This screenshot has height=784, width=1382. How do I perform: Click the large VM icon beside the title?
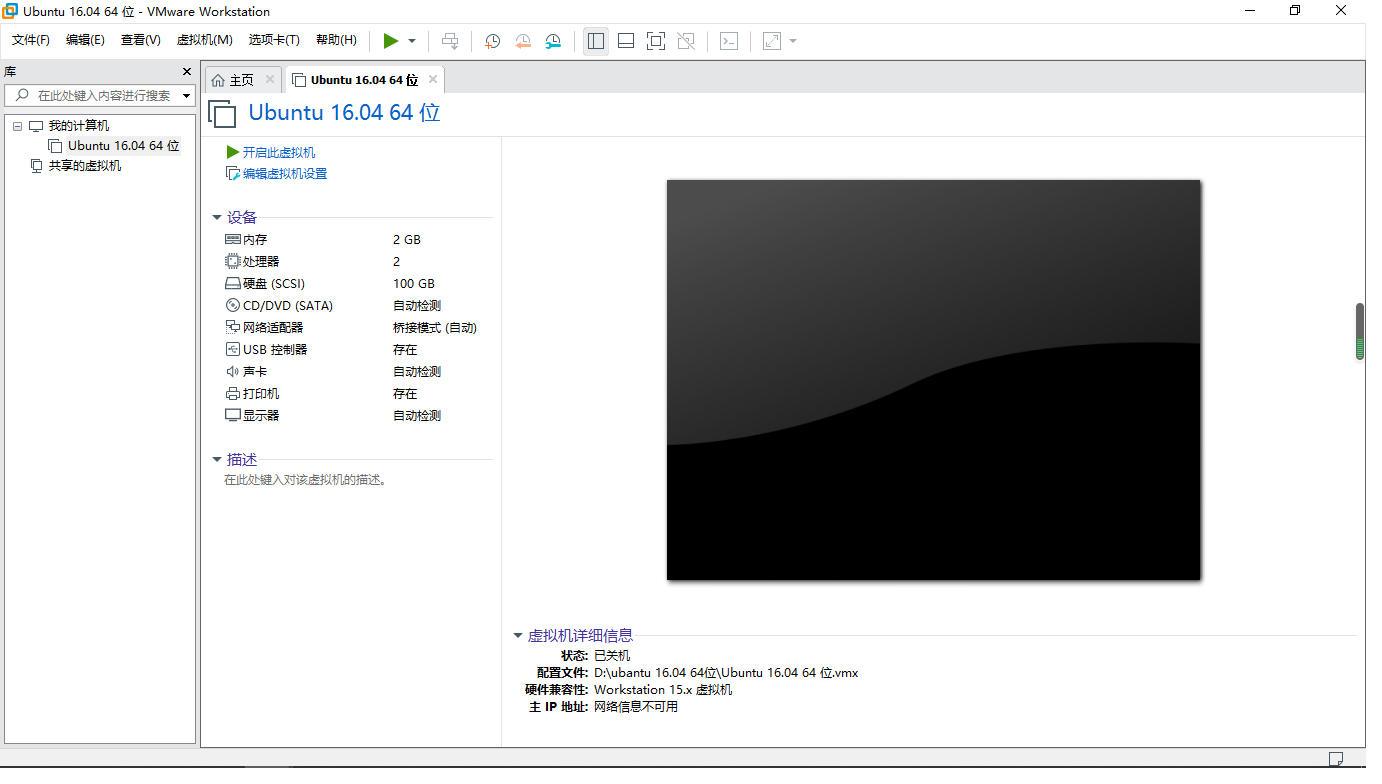(222, 113)
